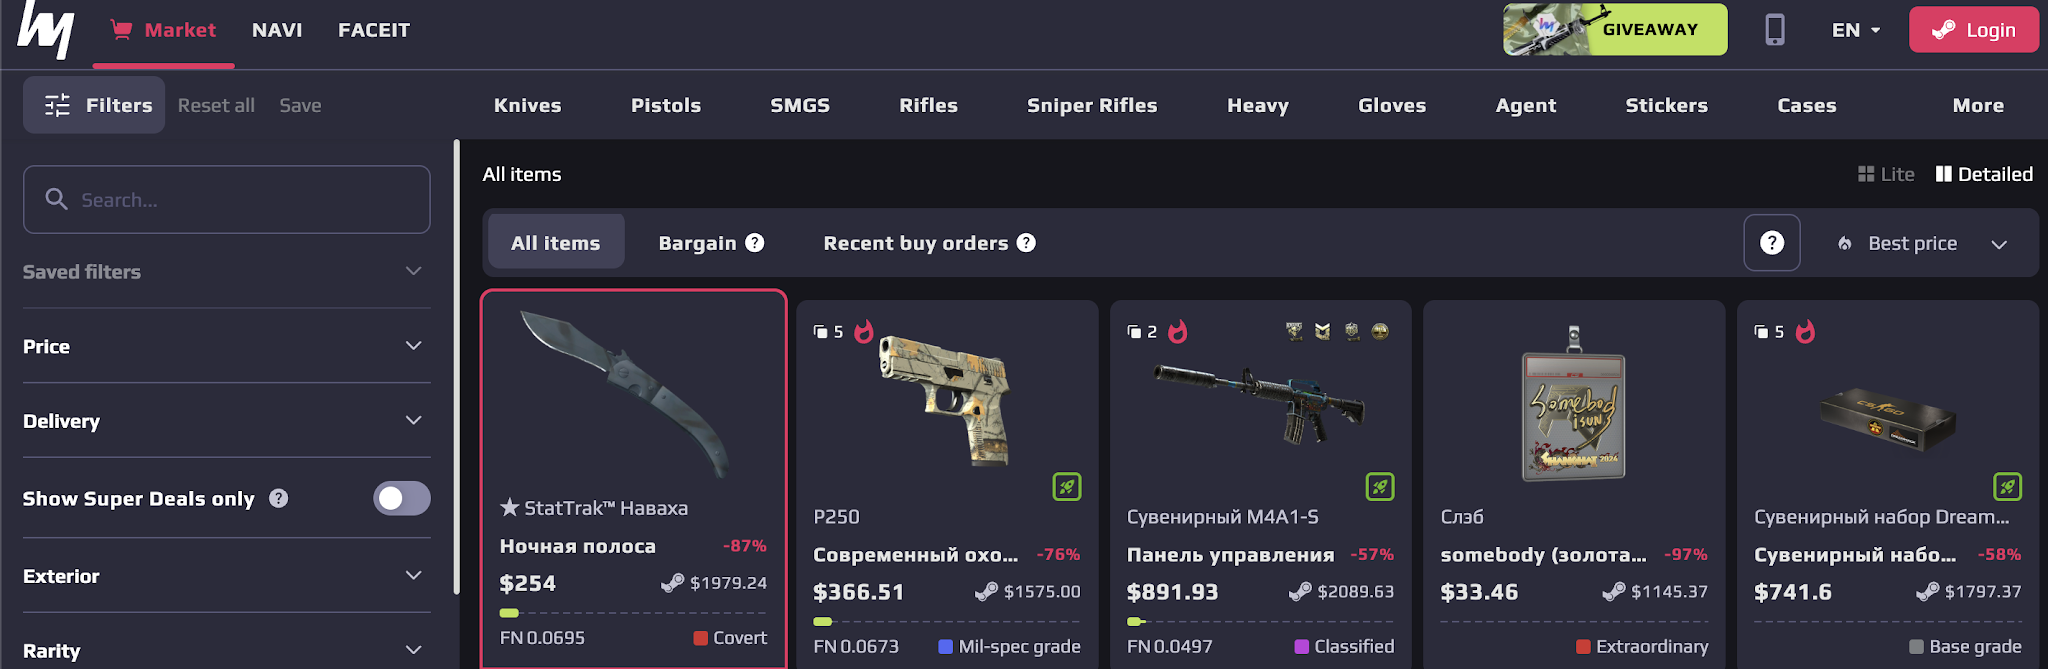The height and width of the screenshot is (669, 2048).
Task: Click the Filters icon in the sidebar
Action: click(57, 104)
